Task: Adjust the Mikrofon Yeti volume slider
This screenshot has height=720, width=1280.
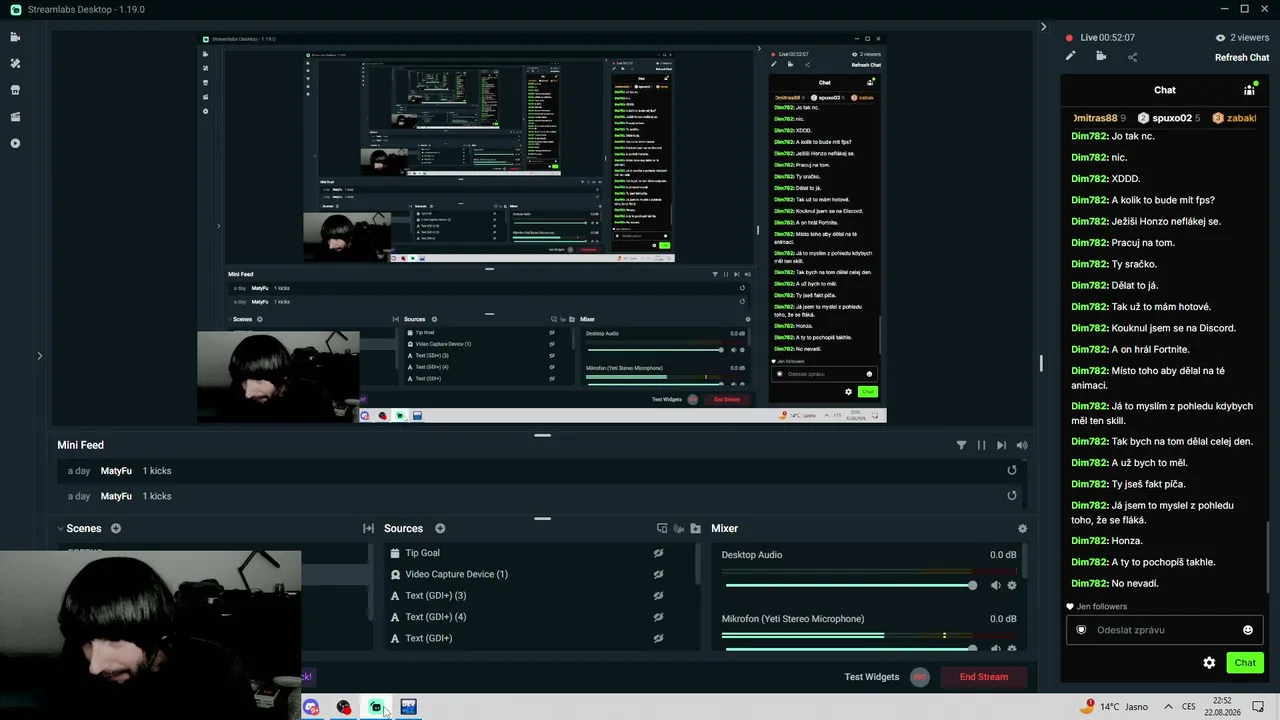Action: pos(850,648)
